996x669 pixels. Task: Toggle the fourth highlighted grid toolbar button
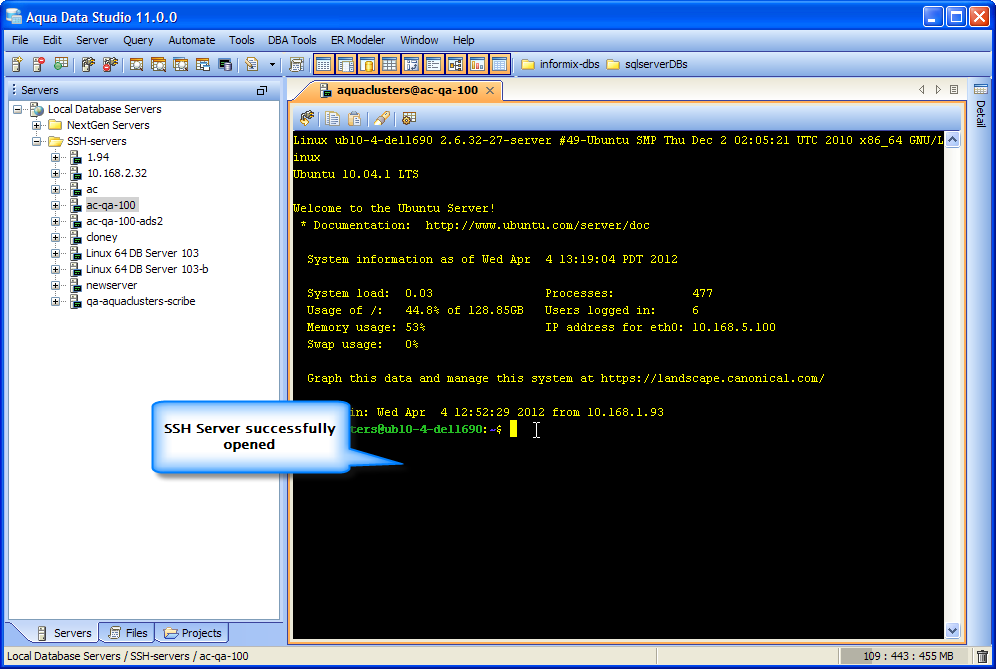pos(389,64)
